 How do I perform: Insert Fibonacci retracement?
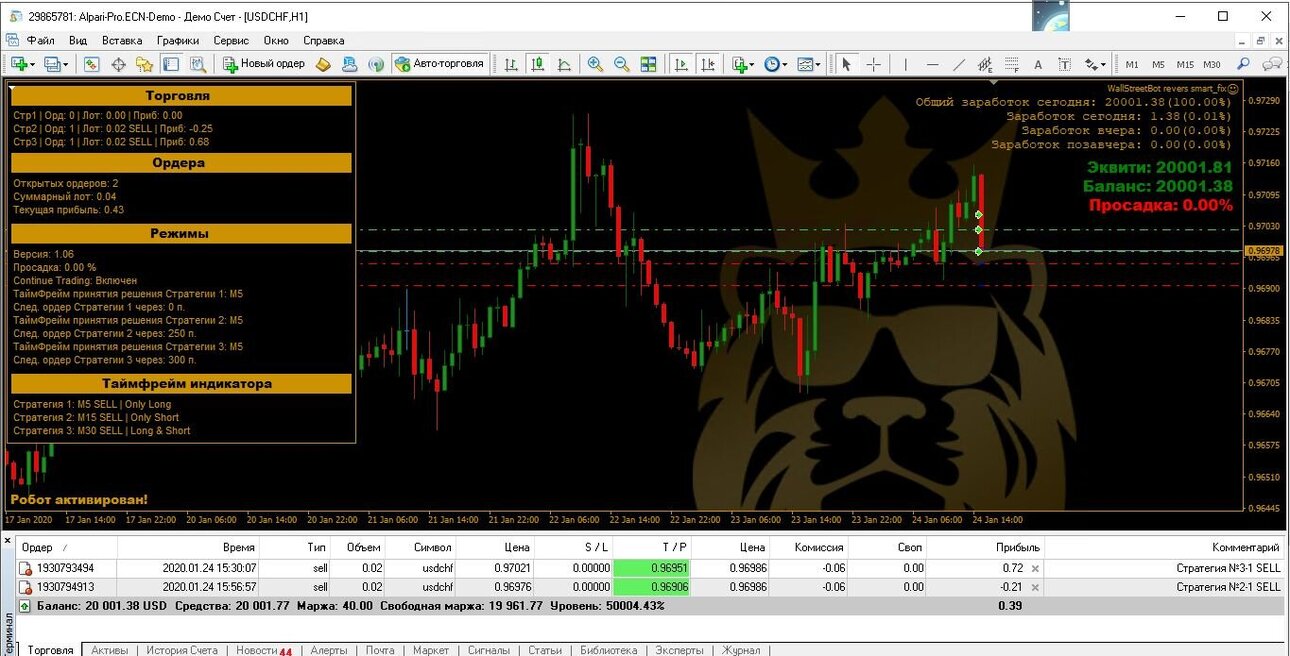[1011, 64]
